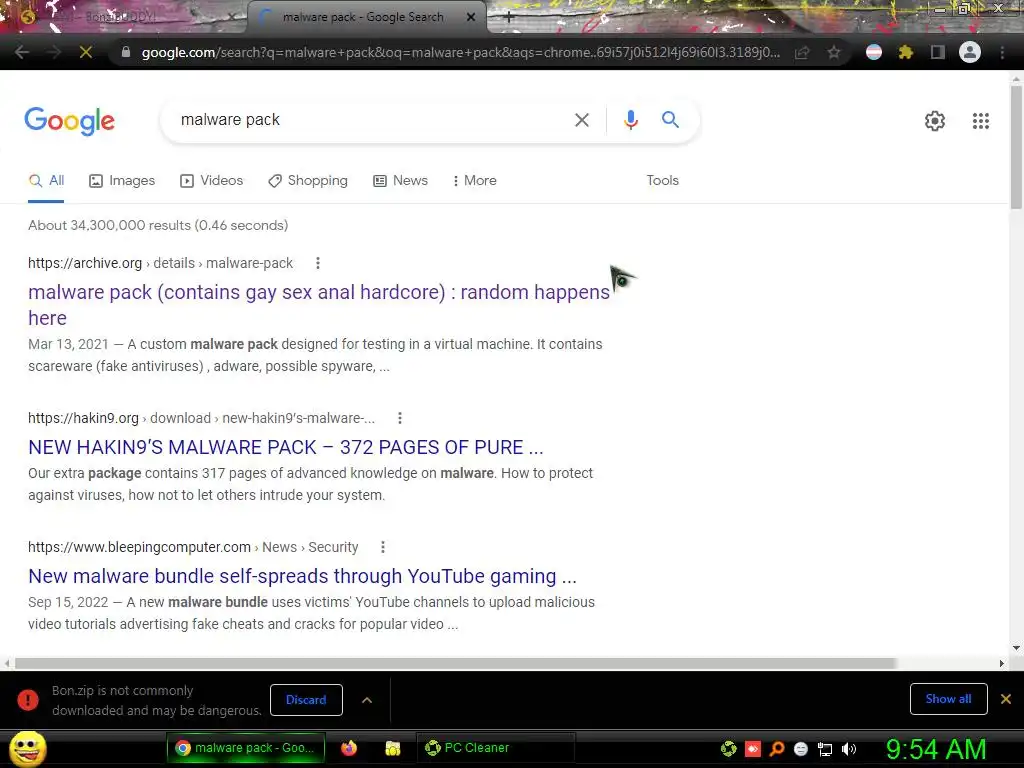
Task: Close the 'malware pack - Google Search' tab
Action: tap(471, 18)
